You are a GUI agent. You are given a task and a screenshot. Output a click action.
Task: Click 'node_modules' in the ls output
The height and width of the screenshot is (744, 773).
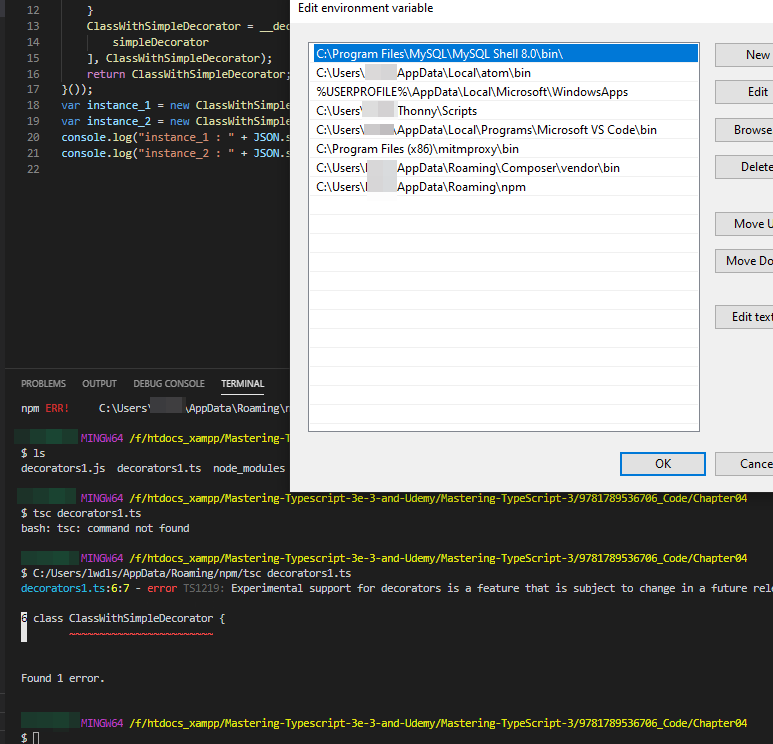click(x=249, y=468)
